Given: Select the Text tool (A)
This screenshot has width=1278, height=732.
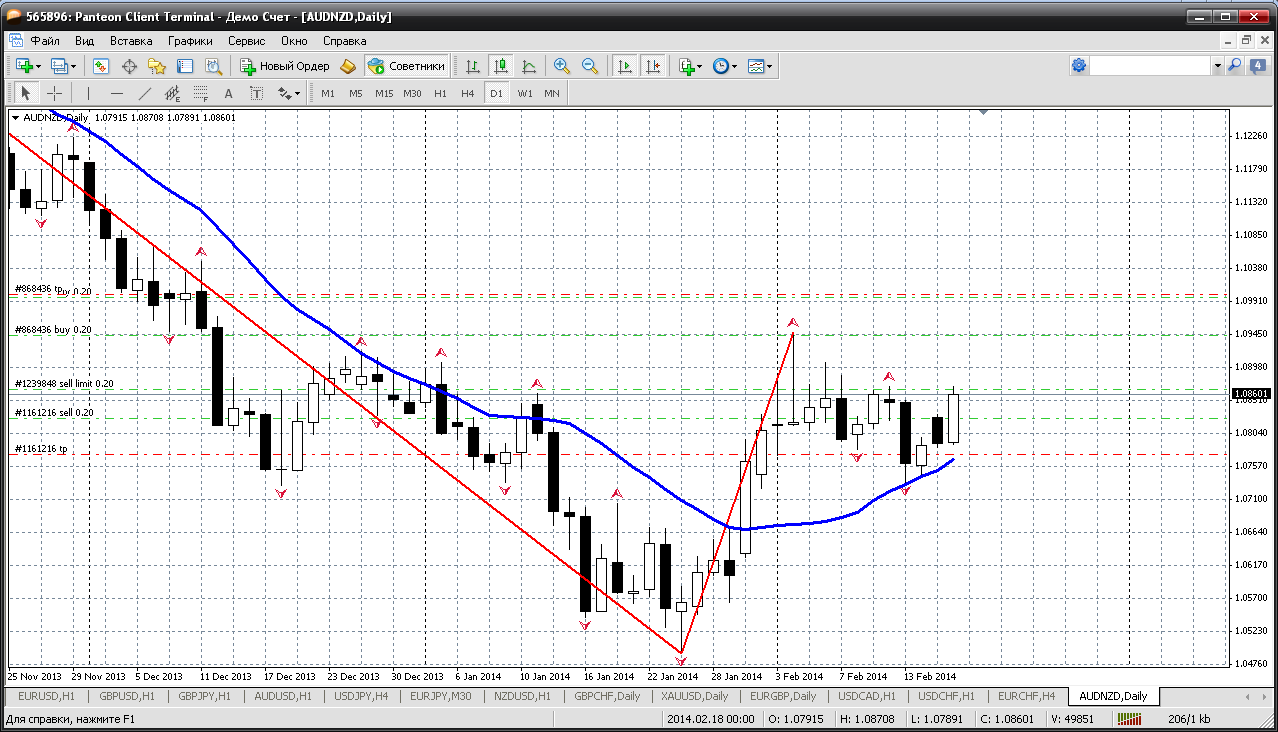Looking at the screenshot, I should (x=228, y=93).
